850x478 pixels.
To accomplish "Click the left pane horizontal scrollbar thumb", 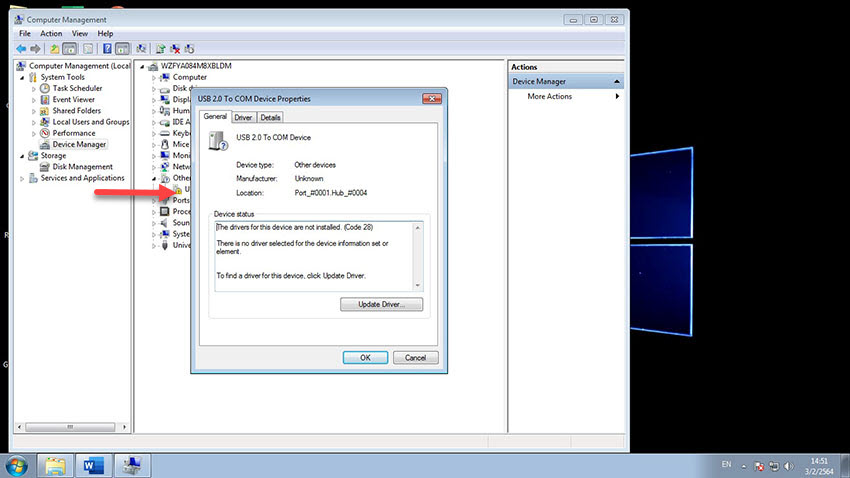I will (x=70, y=427).
